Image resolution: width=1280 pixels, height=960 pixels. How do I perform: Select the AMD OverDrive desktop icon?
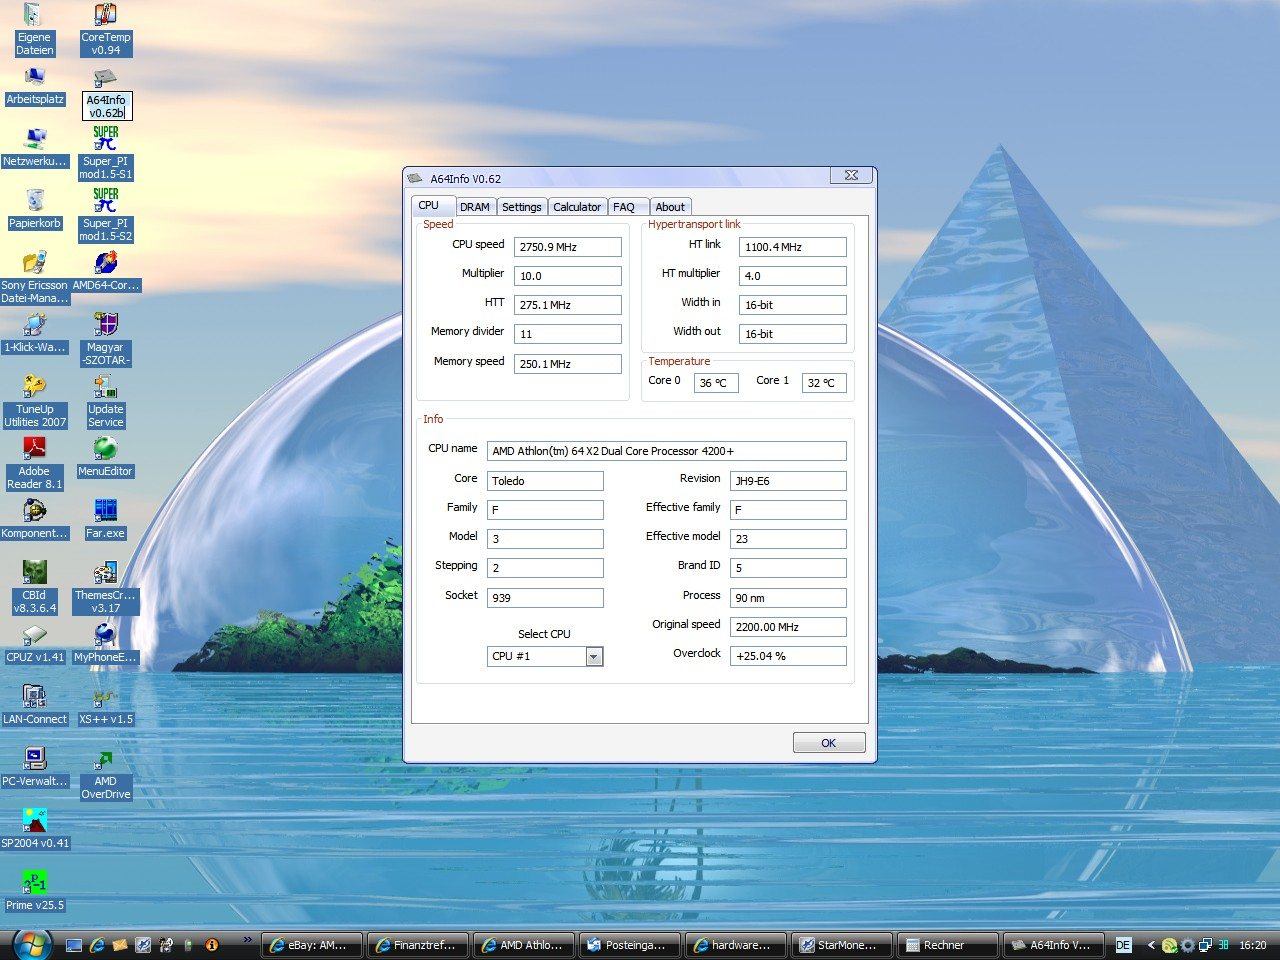[x=105, y=775]
